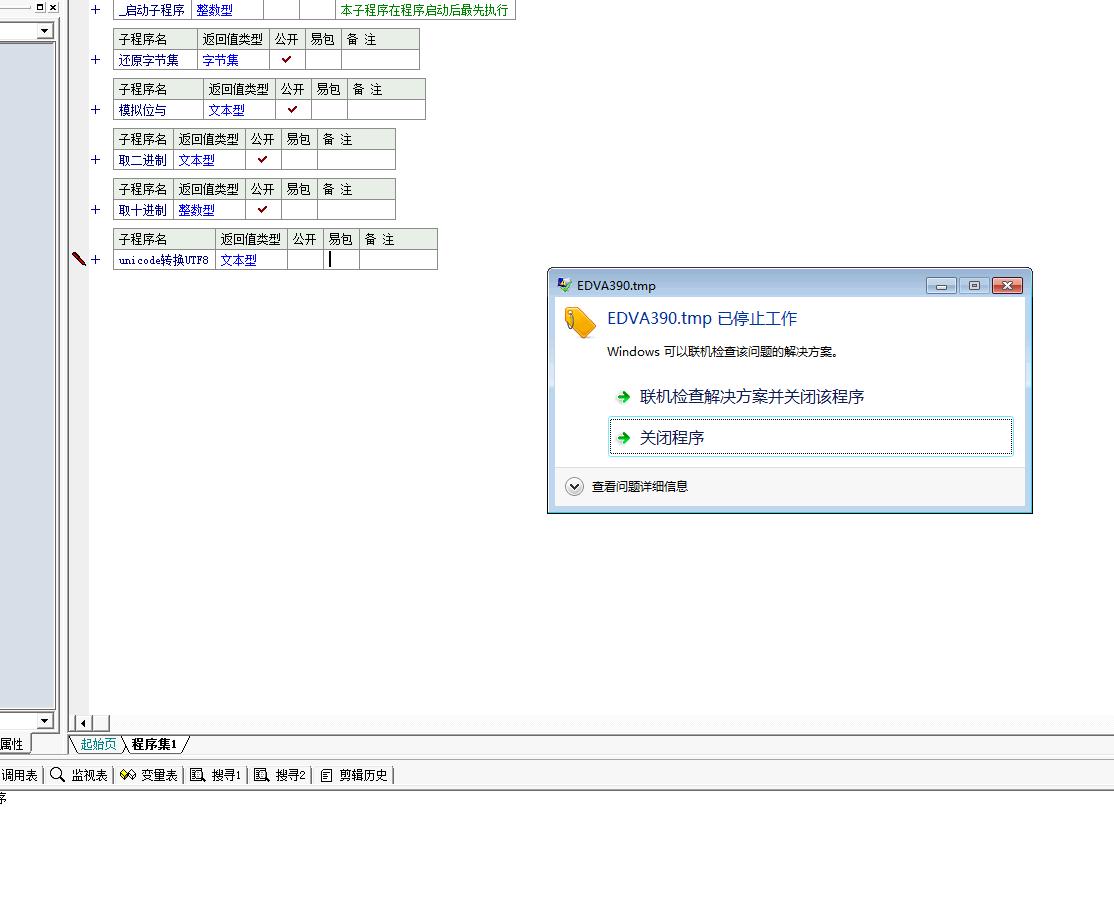Screen dimensions: 1114x915
Task: Click the clipboard icon of 剪辑历史
Action: [326, 775]
